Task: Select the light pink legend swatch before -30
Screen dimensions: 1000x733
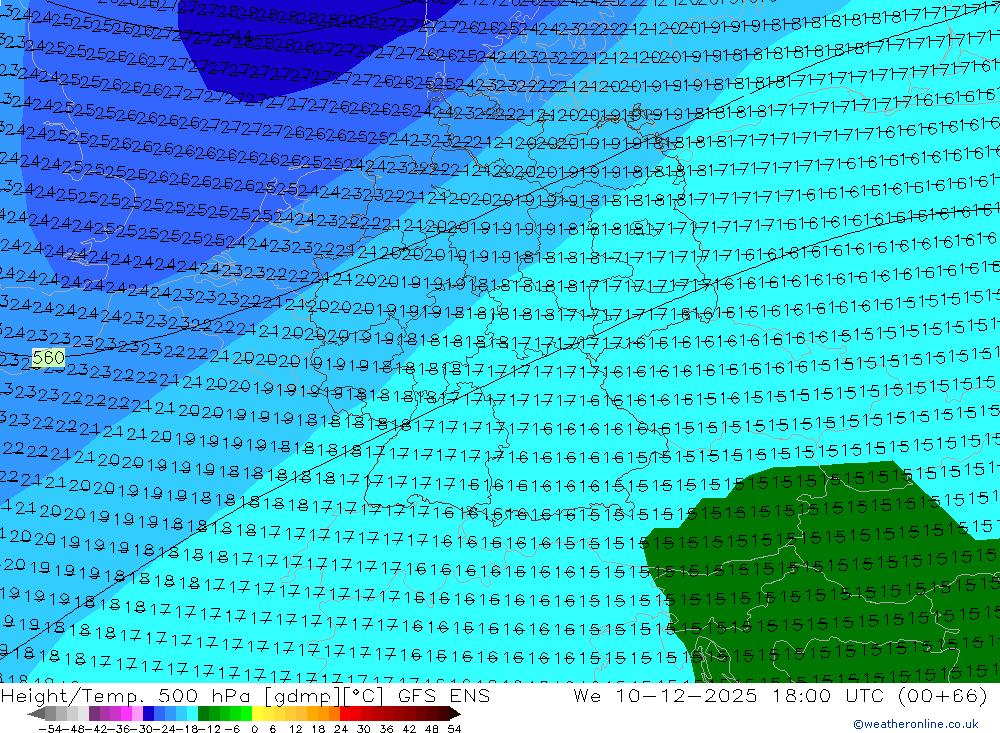Action: [137, 713]
